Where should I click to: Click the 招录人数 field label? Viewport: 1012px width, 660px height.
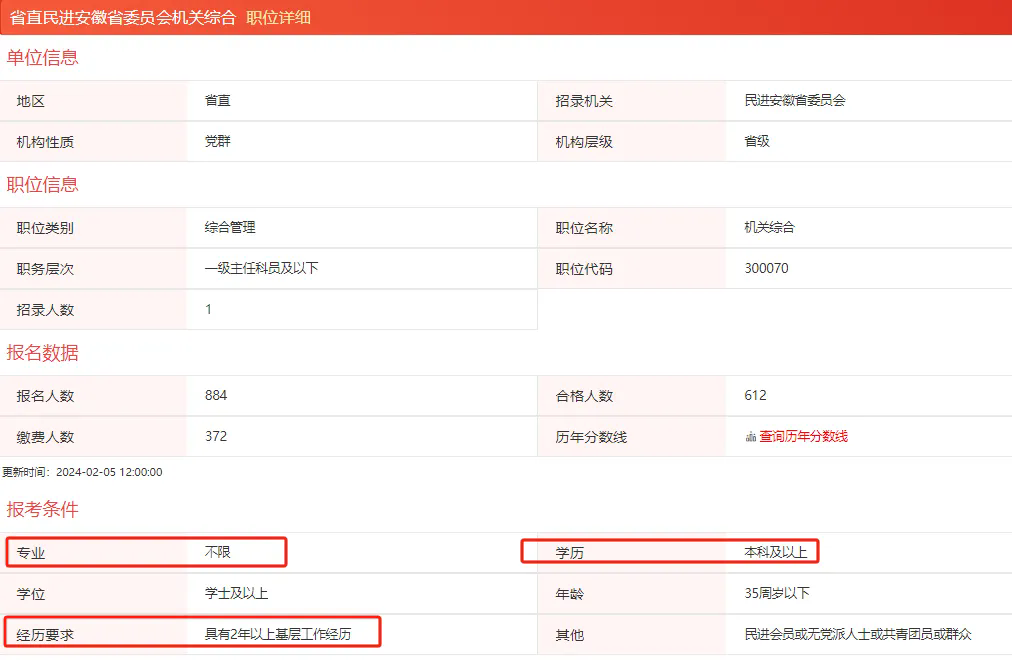tap(45, 310)
